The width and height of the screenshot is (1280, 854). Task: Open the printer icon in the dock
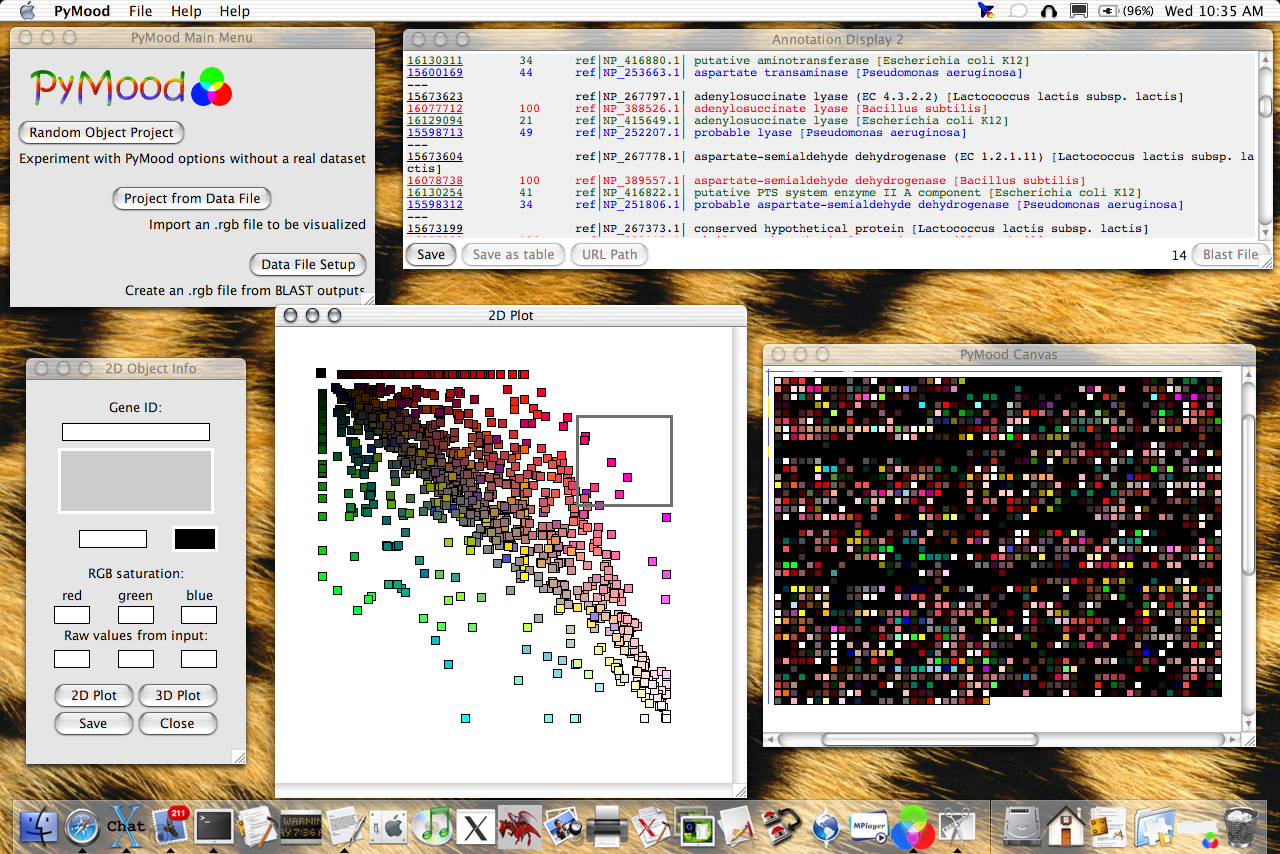tap(607, 826)
